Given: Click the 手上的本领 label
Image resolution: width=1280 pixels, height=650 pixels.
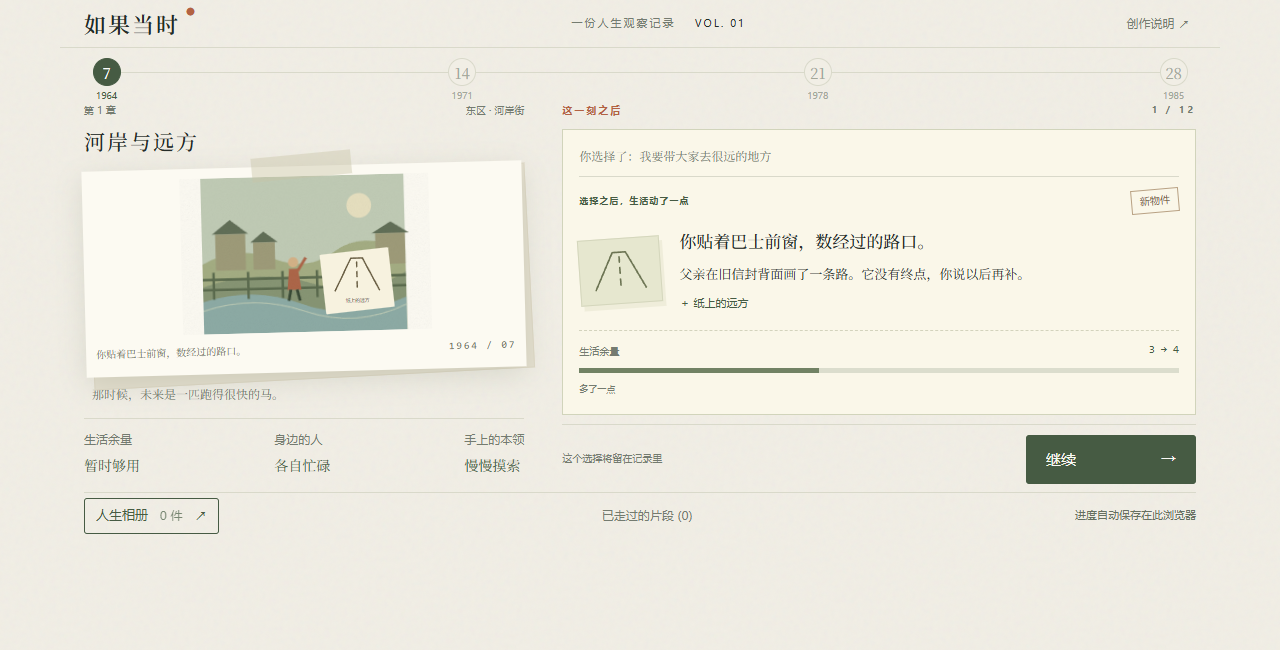Looking at the screenshot, I should point(494,440).
